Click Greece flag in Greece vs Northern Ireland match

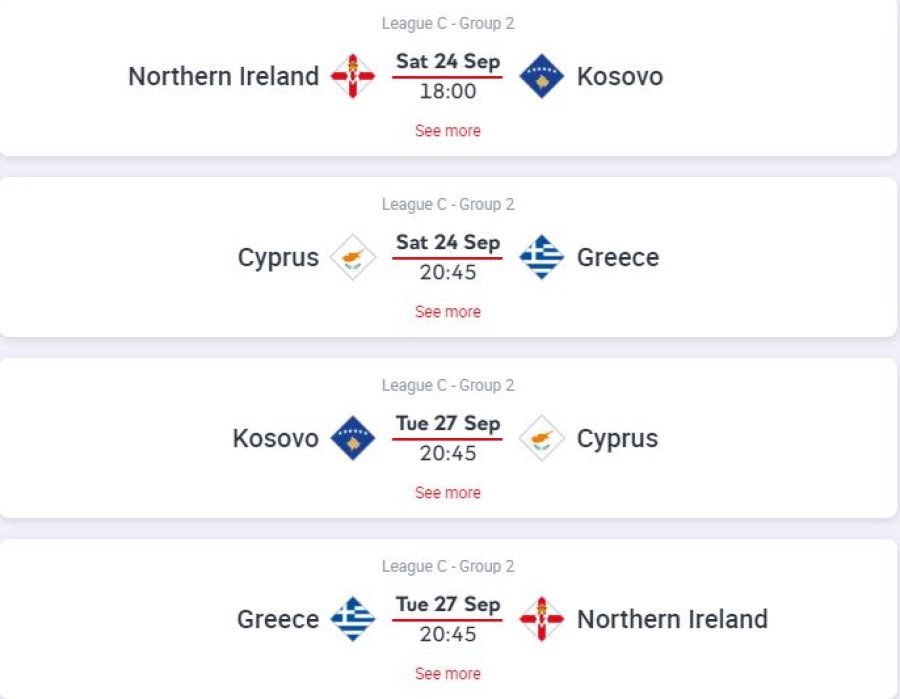click(352, 619)
